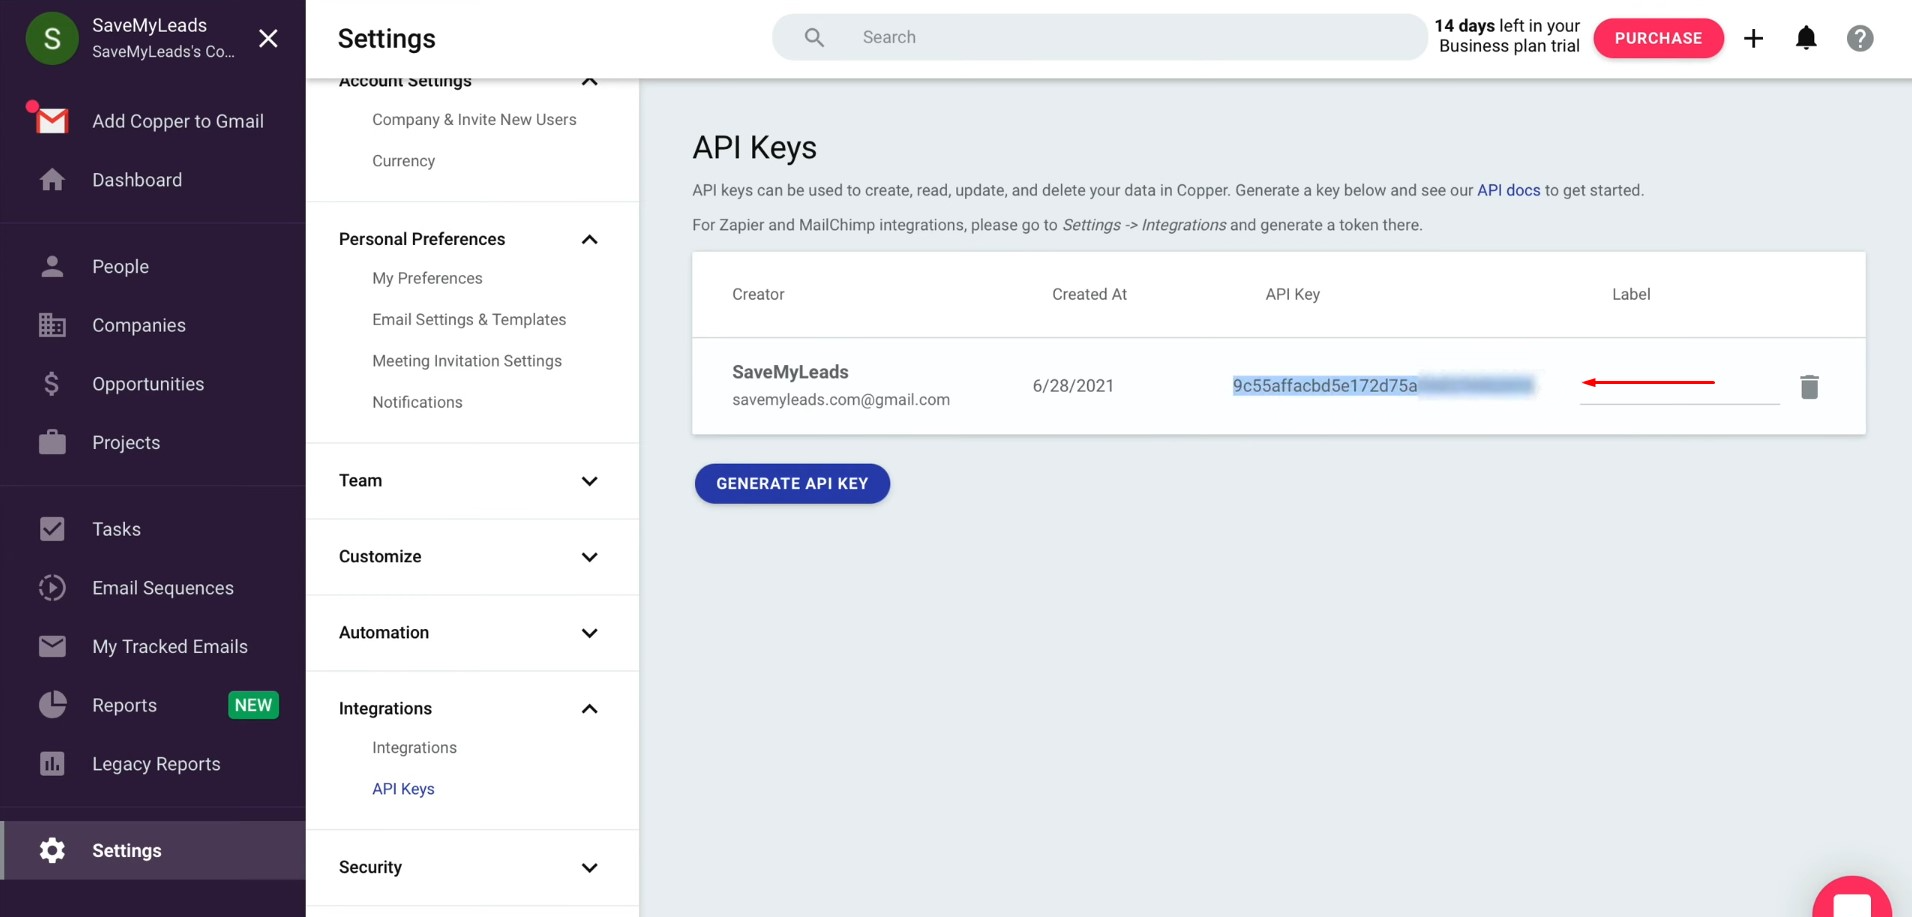Click the Gmail icon beside Add Copper
Viewport: 1912px width, 917px height.
(51, 120)
